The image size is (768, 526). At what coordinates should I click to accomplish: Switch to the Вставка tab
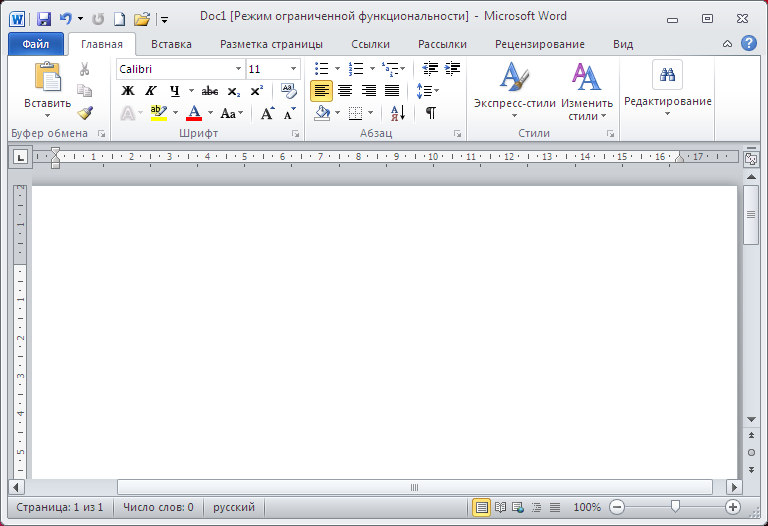pyautogui.click(x=171, y=44)
